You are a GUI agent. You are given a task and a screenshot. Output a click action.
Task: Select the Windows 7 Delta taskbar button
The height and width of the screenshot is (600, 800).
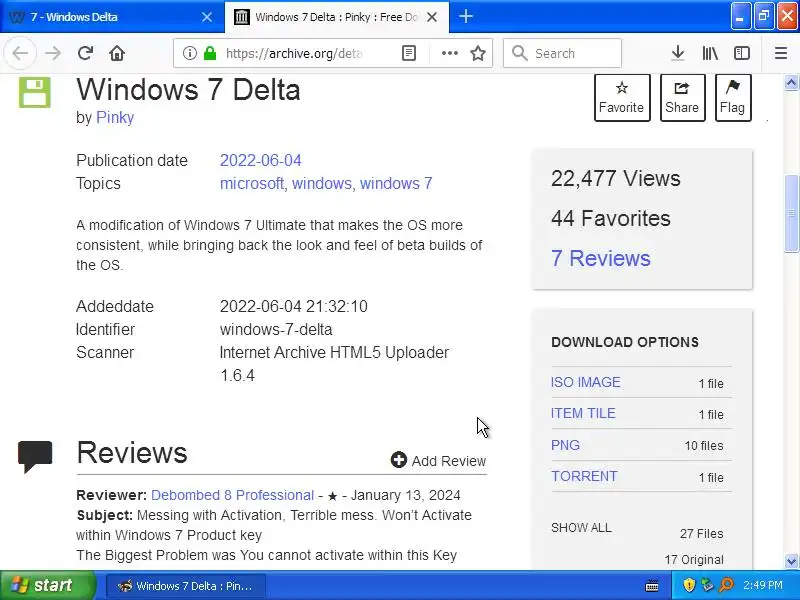(186, 586)
